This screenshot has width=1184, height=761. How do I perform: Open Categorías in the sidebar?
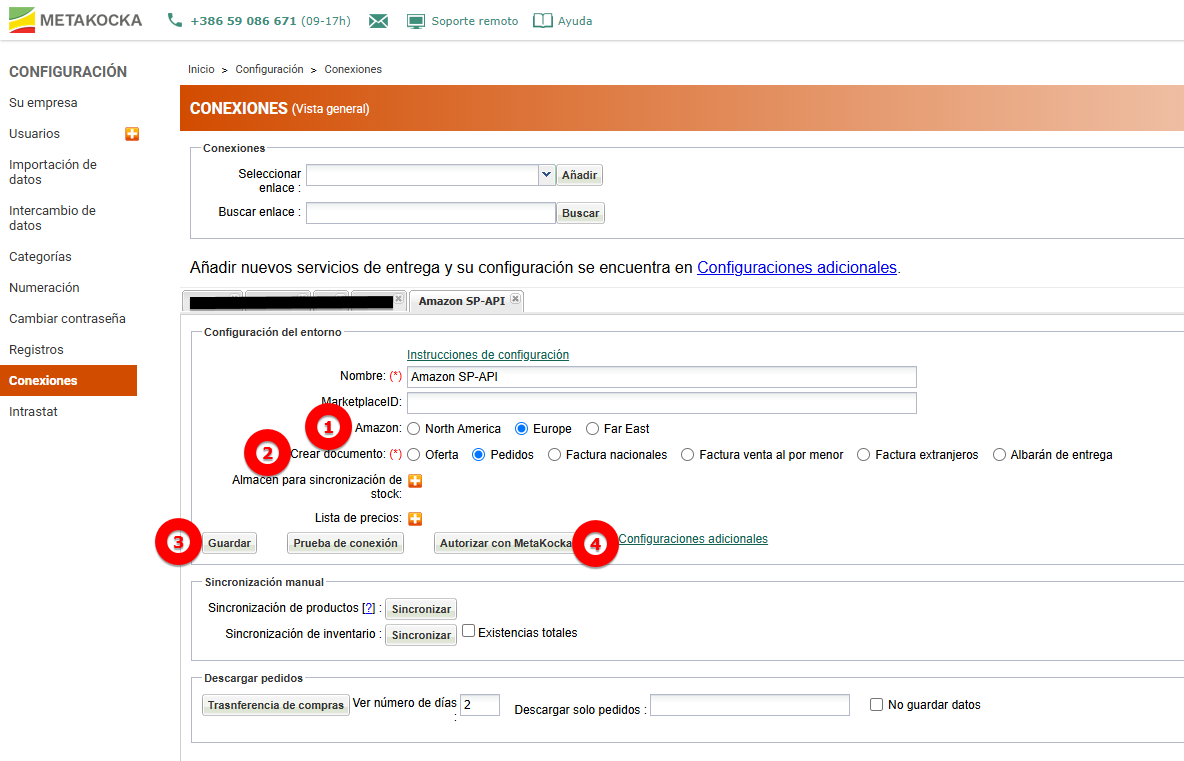(40, 257)
